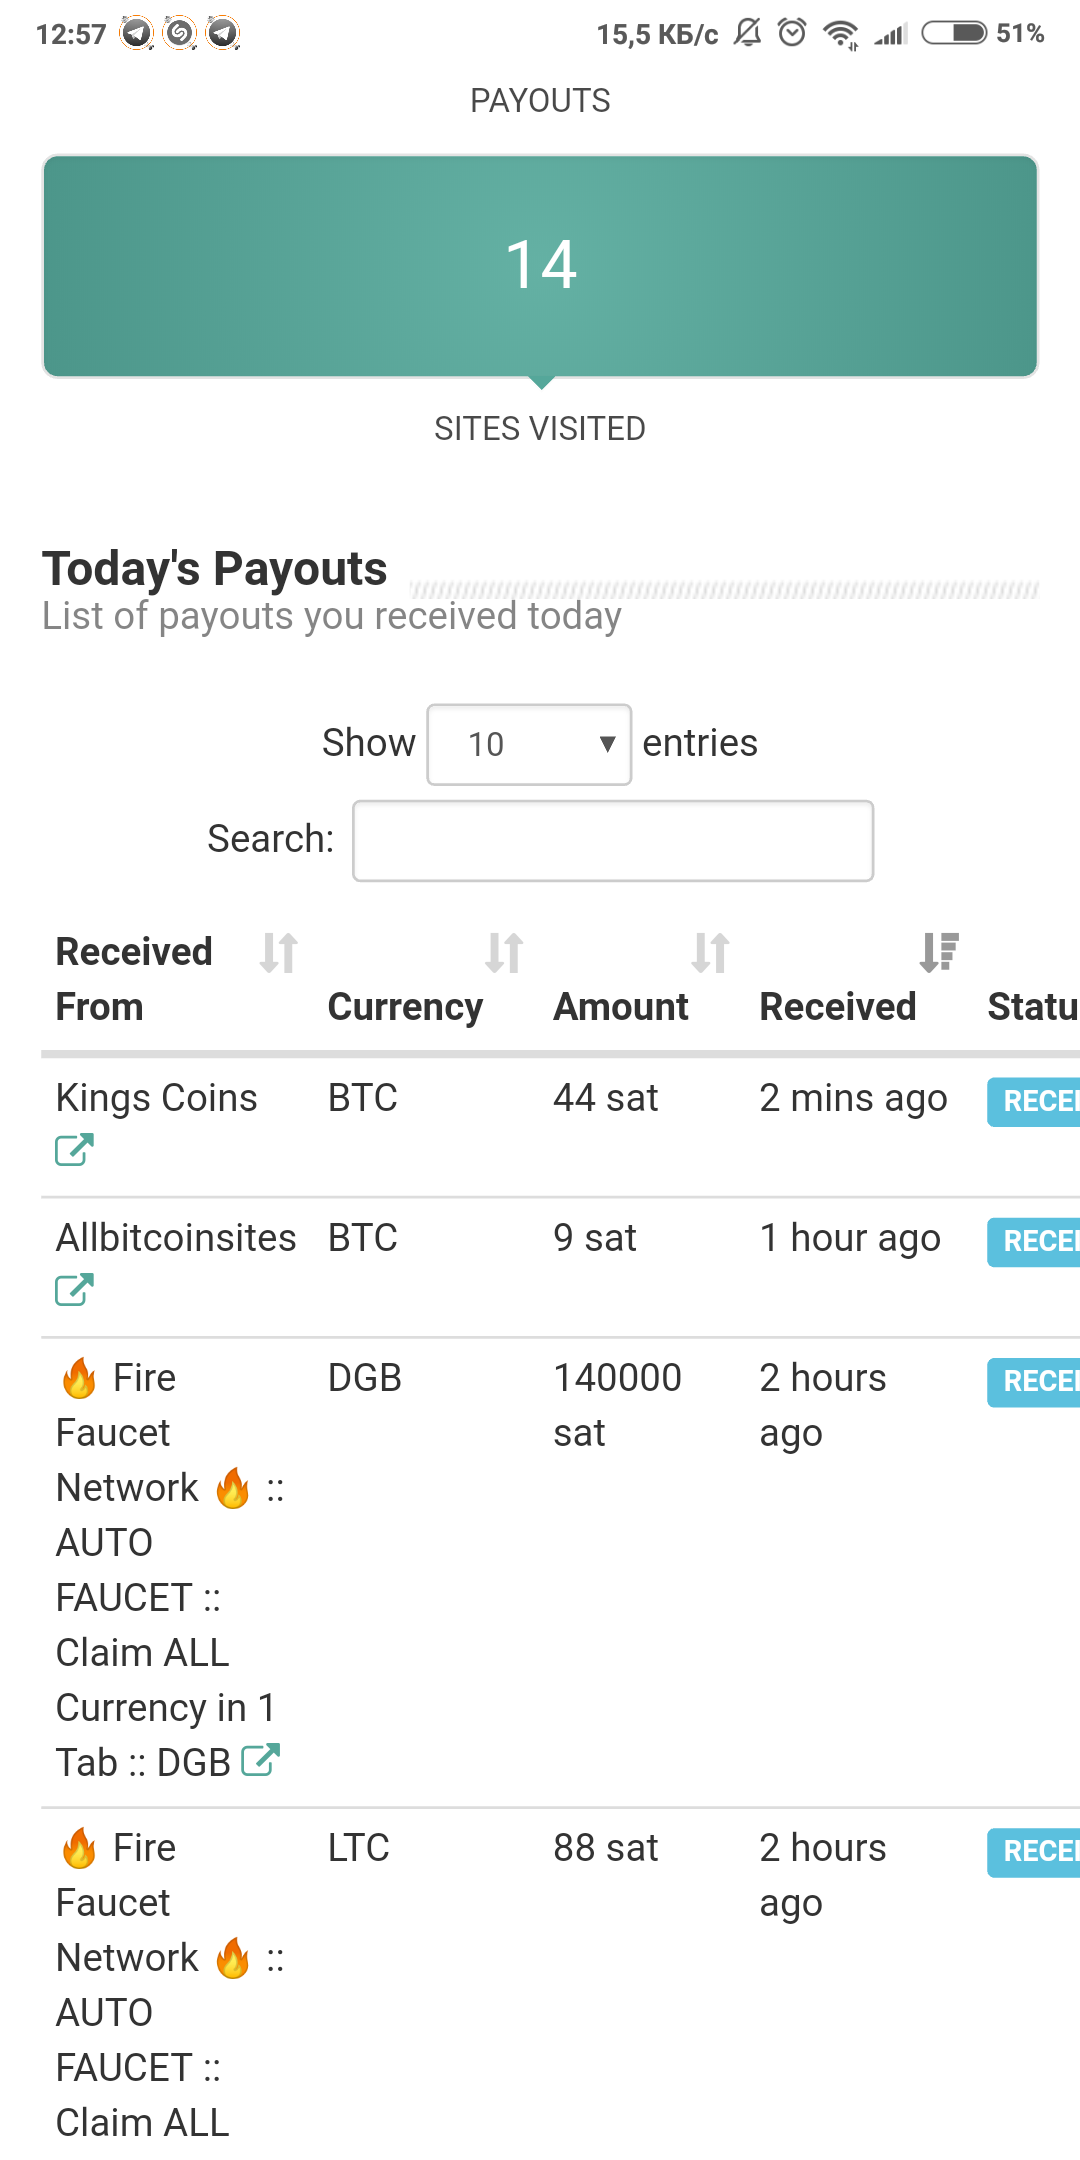Open the Show entries dropdown

tap(528, 744)
